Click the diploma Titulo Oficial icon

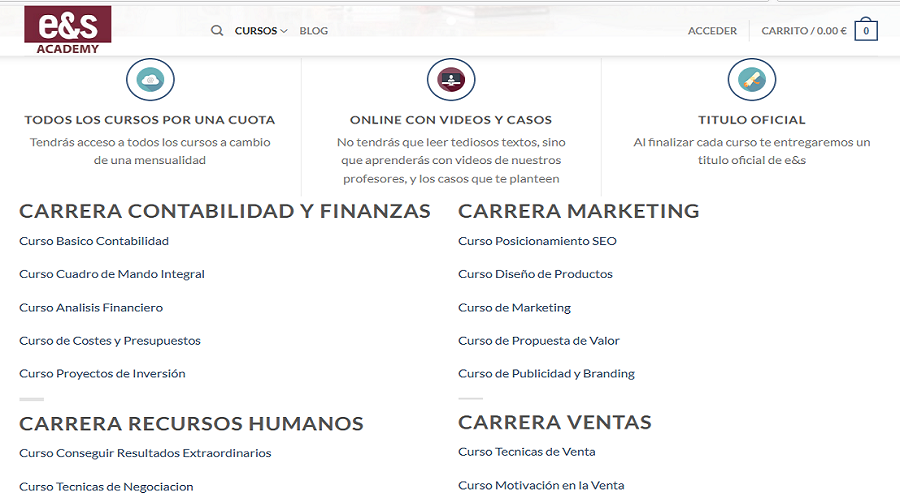pos(752,80)
